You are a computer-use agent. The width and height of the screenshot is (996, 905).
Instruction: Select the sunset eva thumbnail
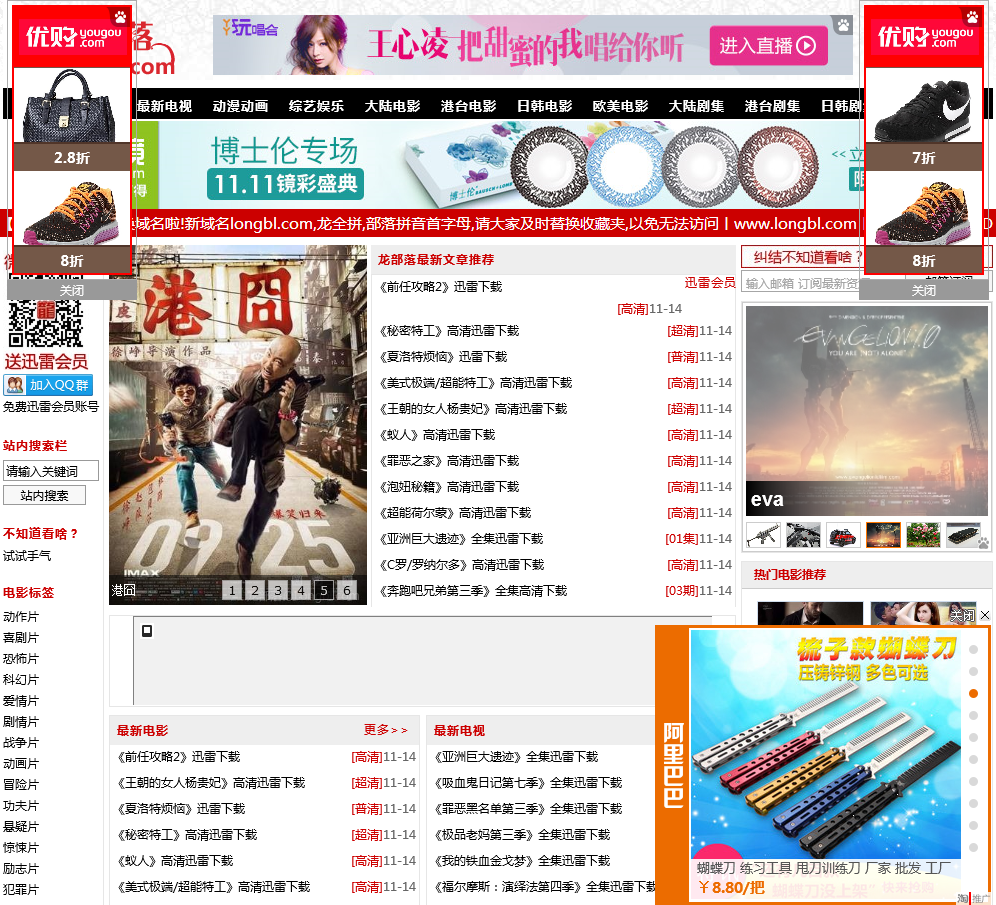tap(883, 535)
